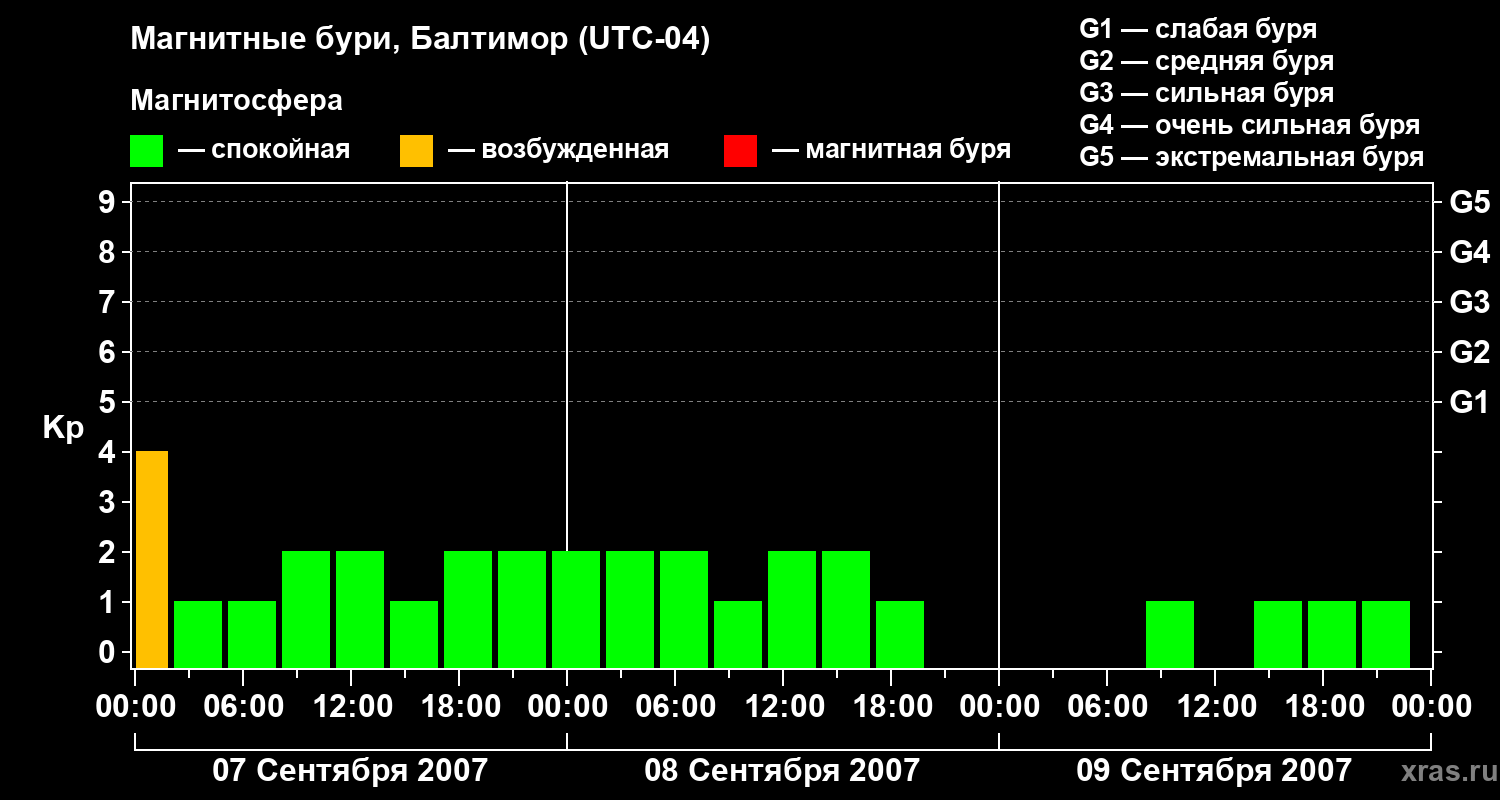Click 'G4 — очень сильная буря' description
Image resolution: width=1500 pixels, height=800 pixels.
[x=1249, y=125]
